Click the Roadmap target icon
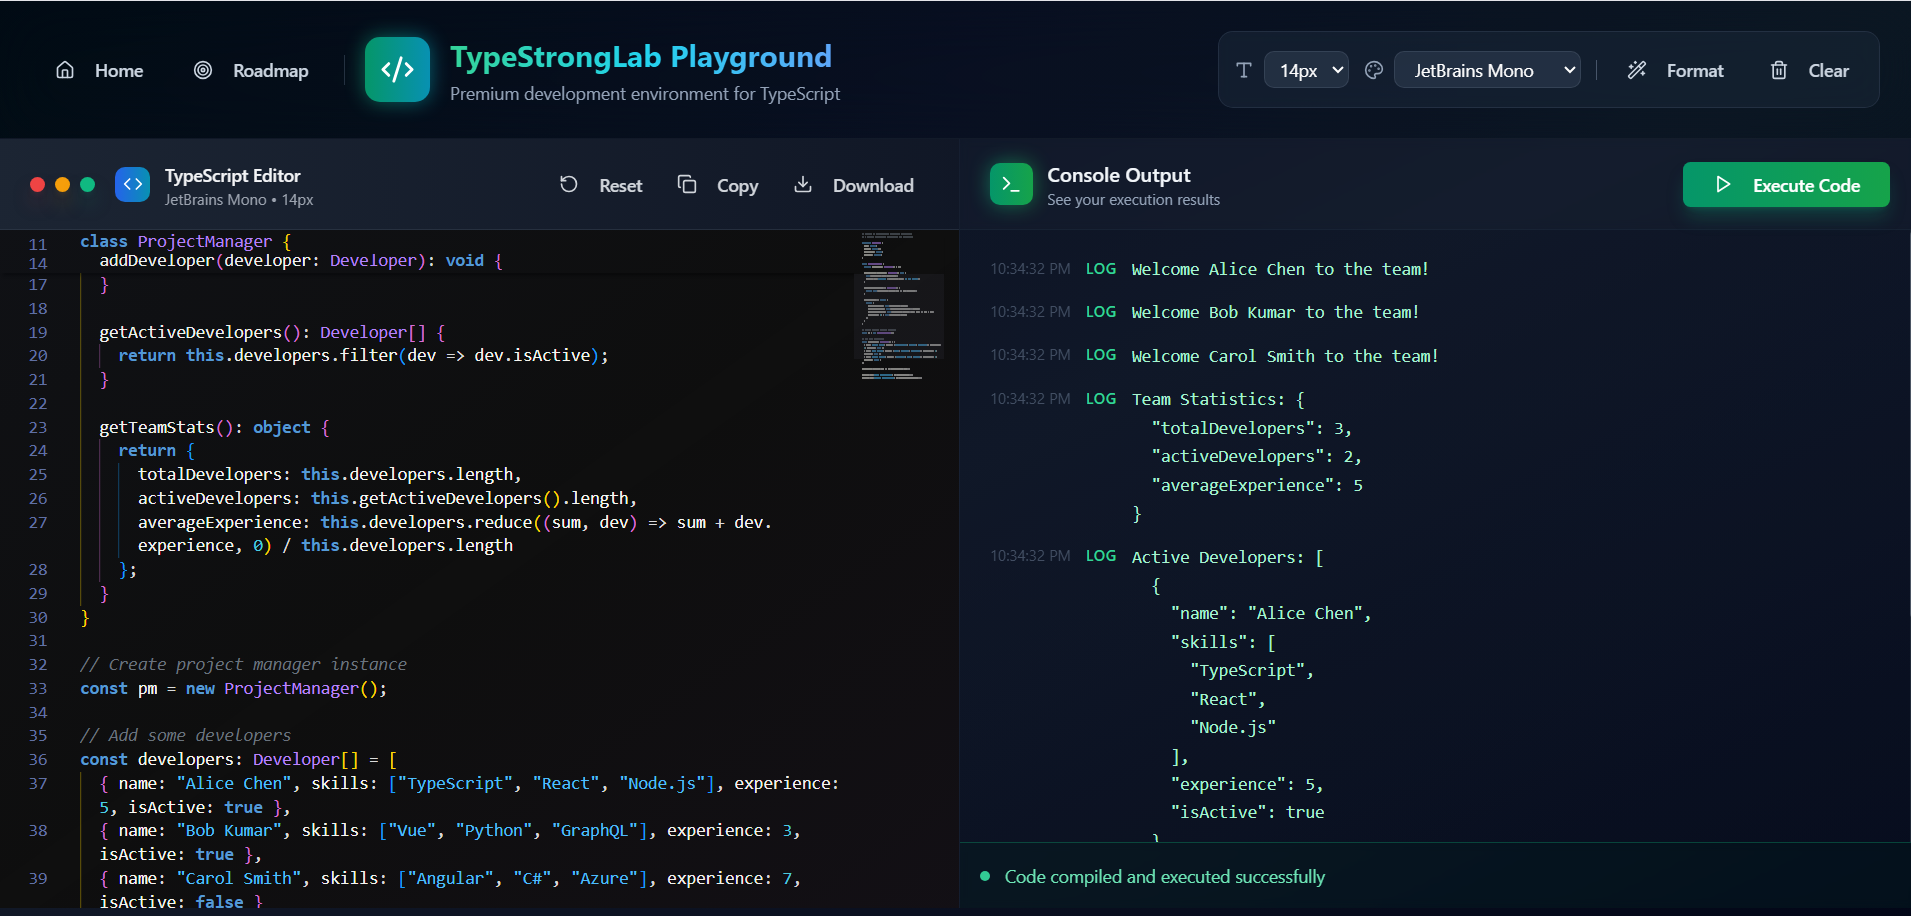 [x=203, y=70]
